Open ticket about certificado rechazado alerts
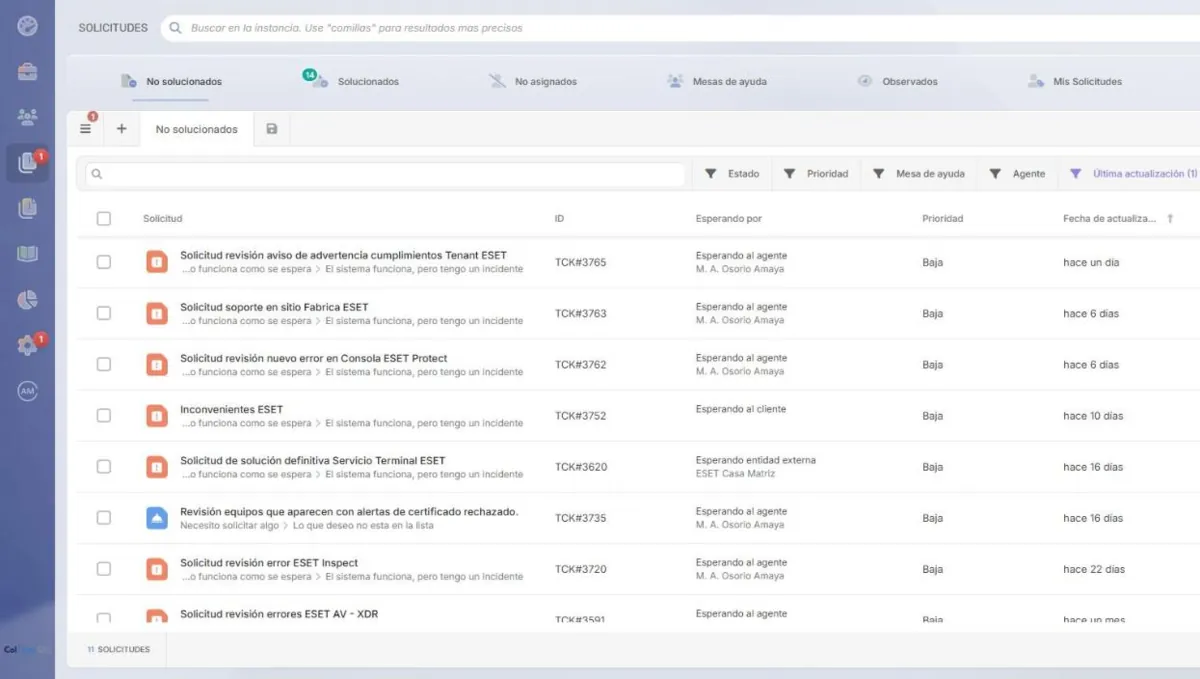 click(x=349, y=512)
